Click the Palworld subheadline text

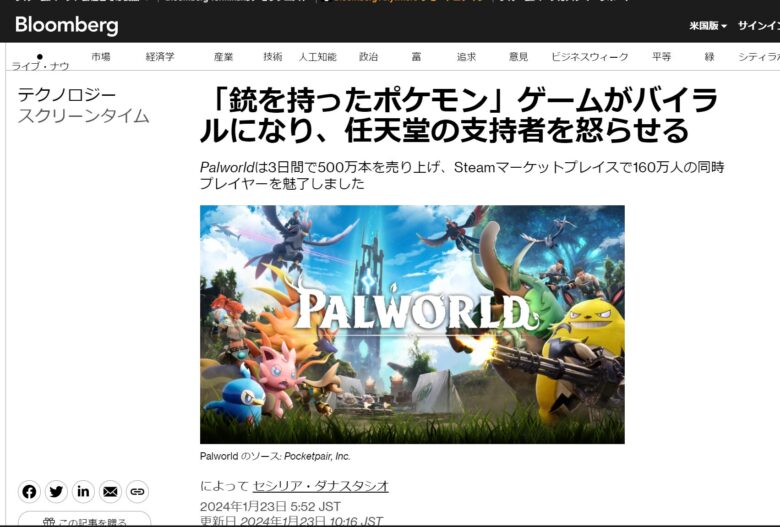(x=462, y=175)
